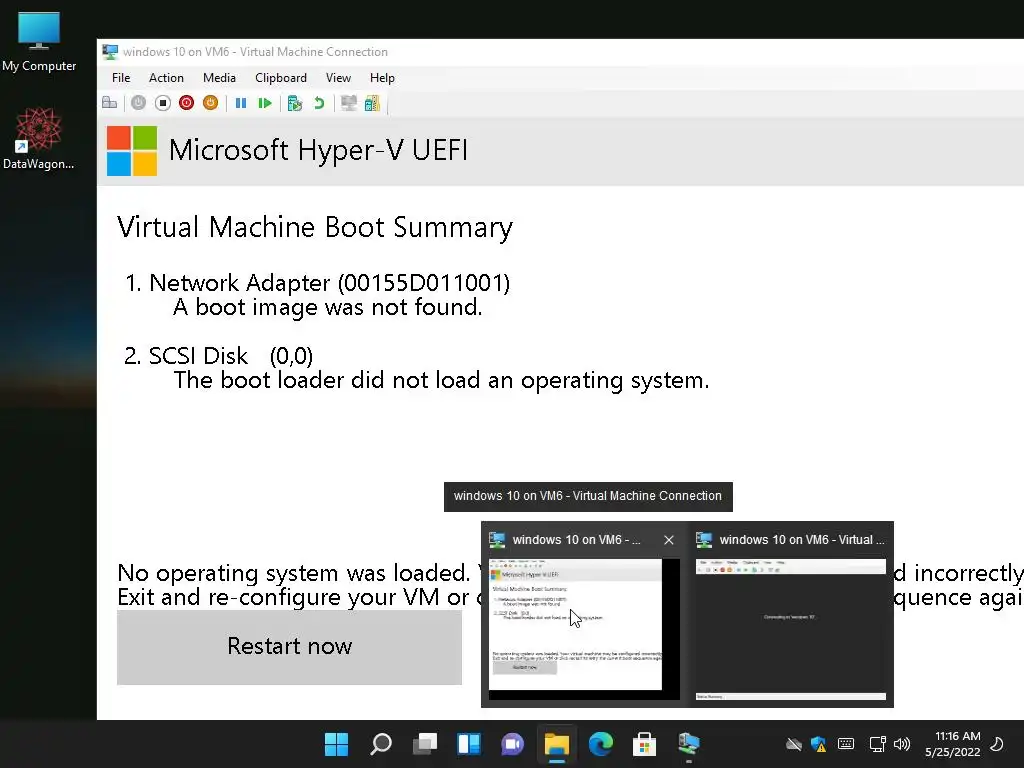Open the Clipboard menu
Image resolution: width=1024 pixels, height=768 pixels.
pos(281,78)
